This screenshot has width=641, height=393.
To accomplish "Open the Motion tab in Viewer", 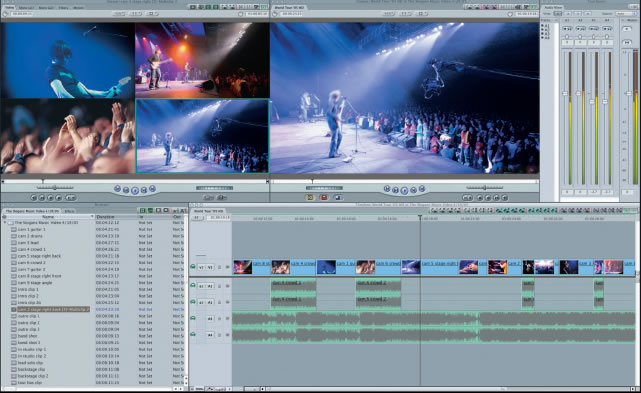I will point(78,7).
